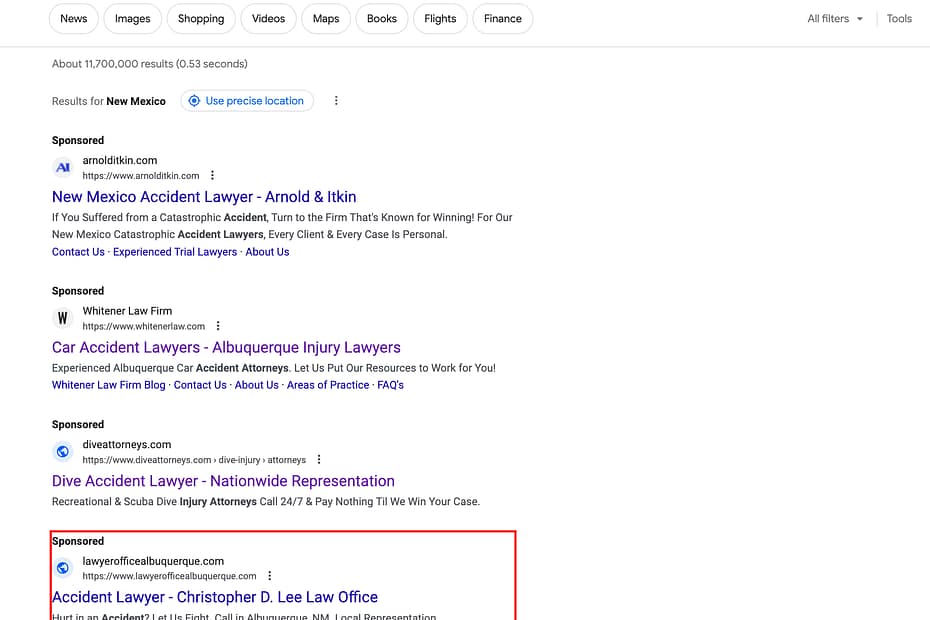Open diveattorneys.com ad three-dot menu
This screenshot has height=620, width=930.
[319, 459]
